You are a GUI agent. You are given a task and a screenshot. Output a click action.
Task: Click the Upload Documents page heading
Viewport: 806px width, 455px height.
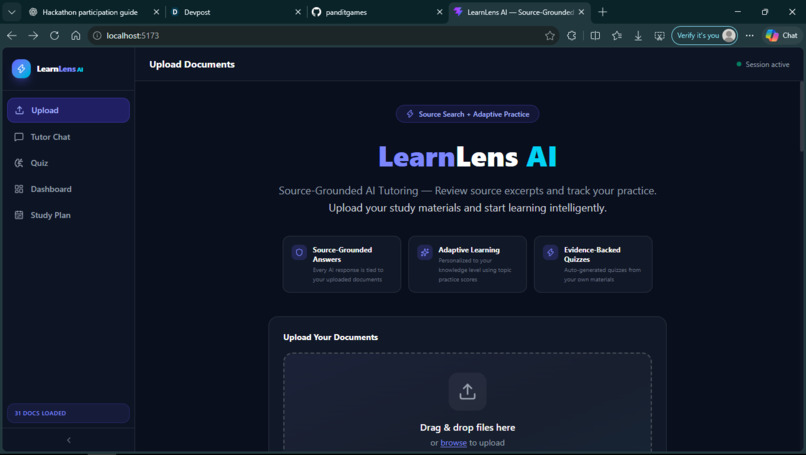coord(192,64)
